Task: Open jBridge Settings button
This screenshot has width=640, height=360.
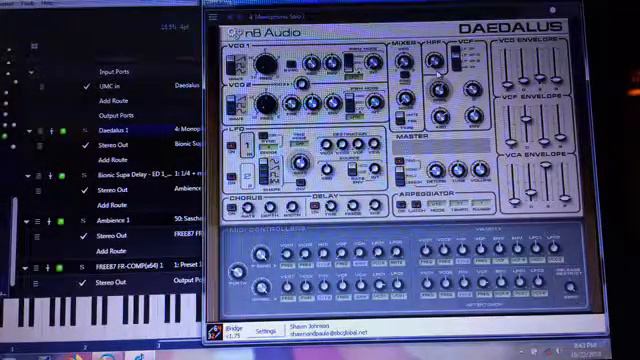Action: coord(266,331)
